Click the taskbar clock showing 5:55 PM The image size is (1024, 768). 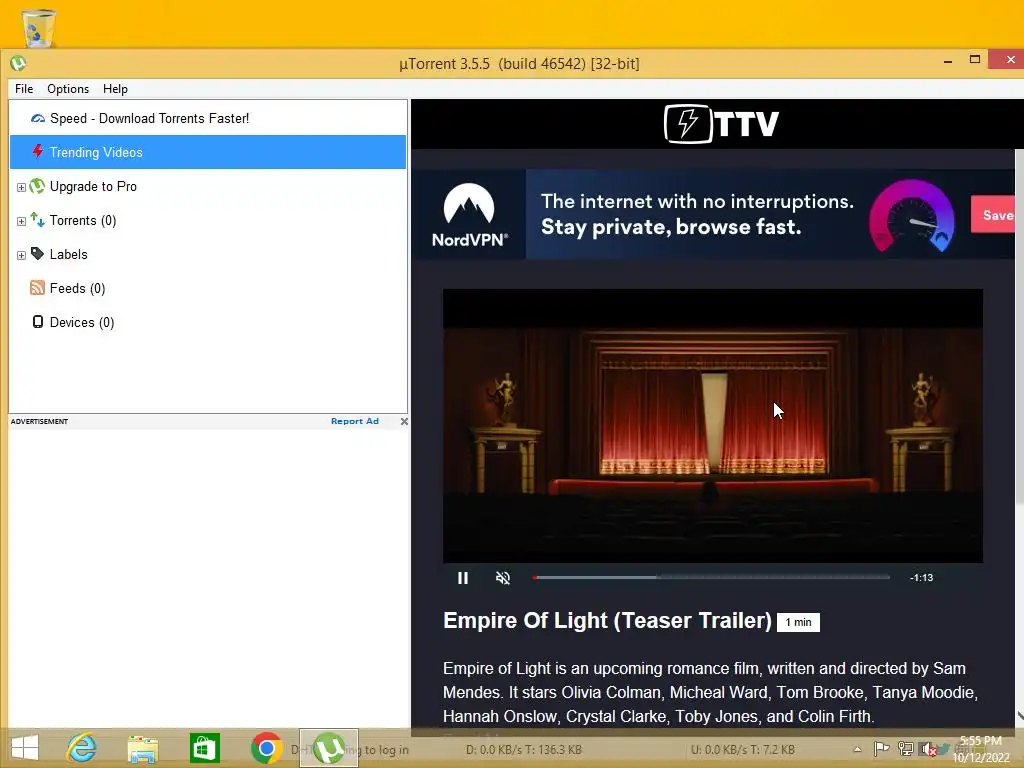(x=981, y=749)
